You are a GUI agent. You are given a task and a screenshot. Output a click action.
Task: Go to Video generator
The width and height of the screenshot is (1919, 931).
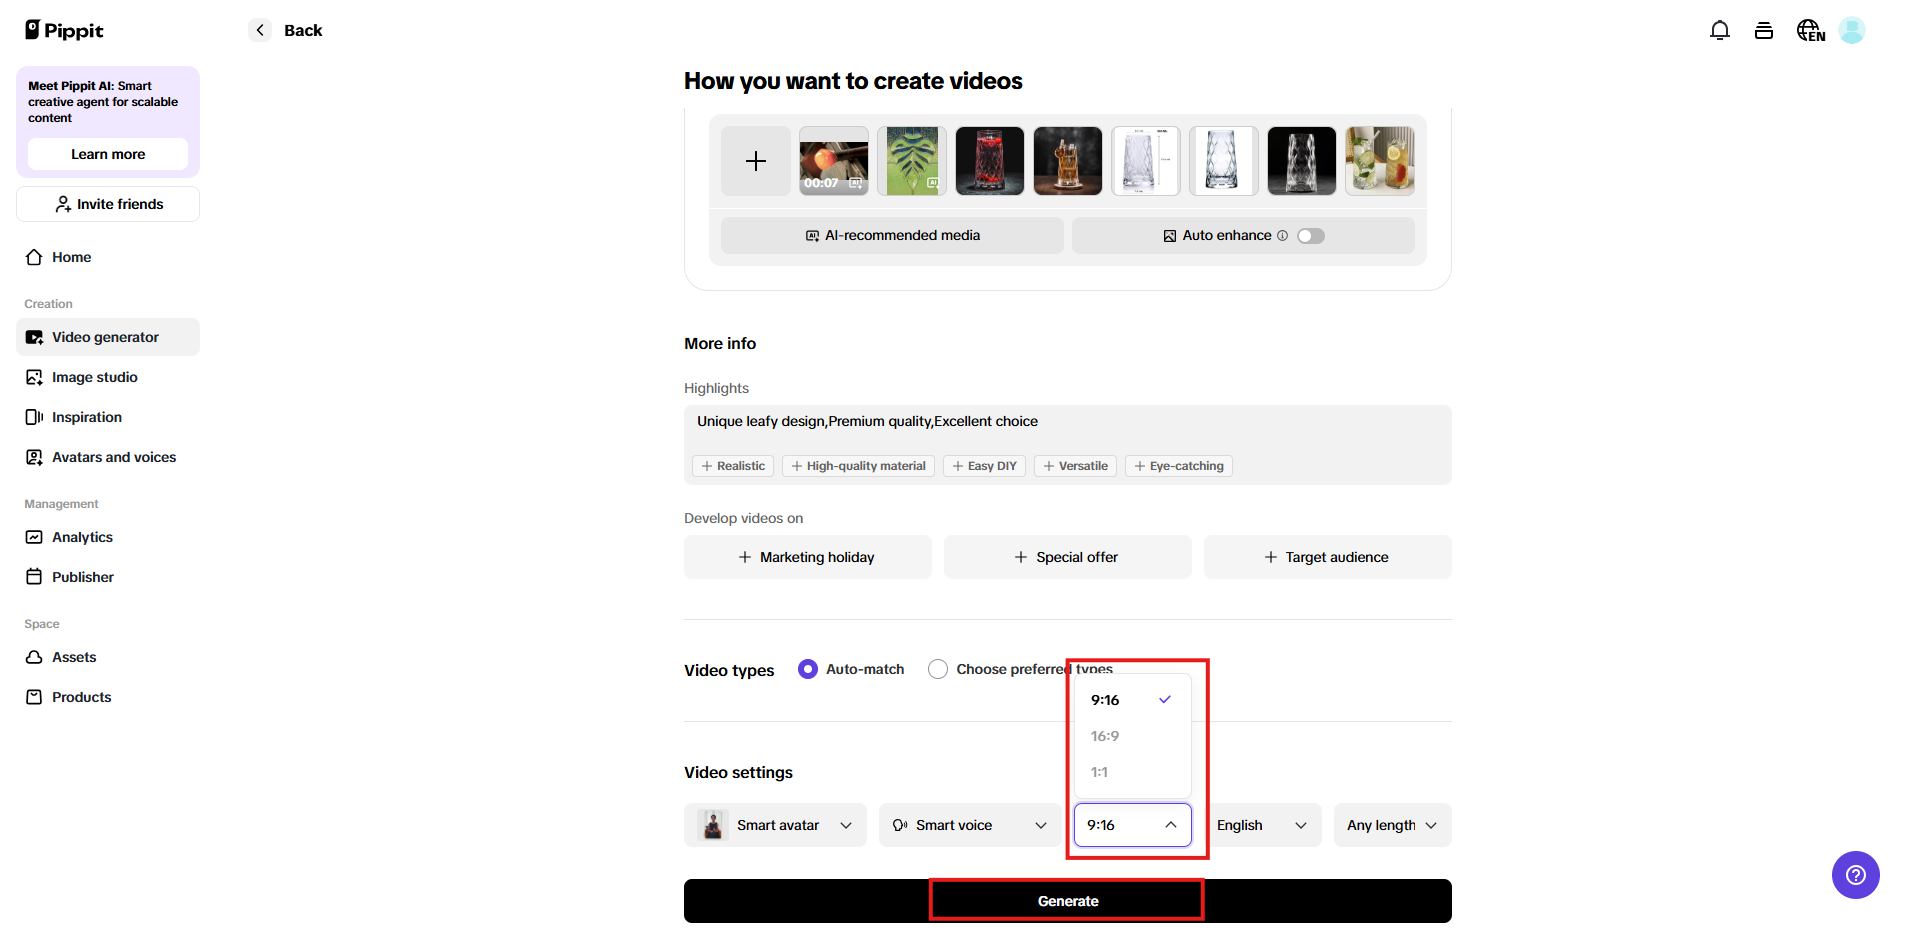point(104,337)
